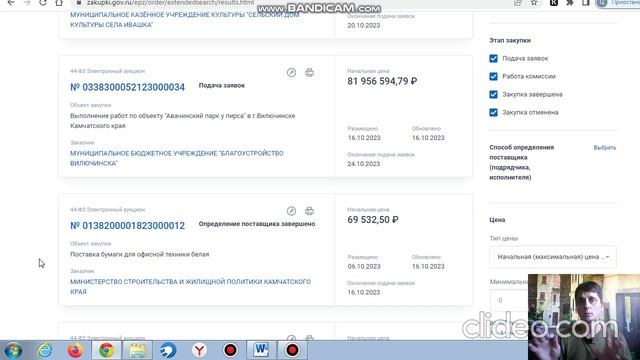This screenshot has width=640, height=360.
Task: Open the compass icon for procurement 0138200001823000012
Action: pos(291,211)
